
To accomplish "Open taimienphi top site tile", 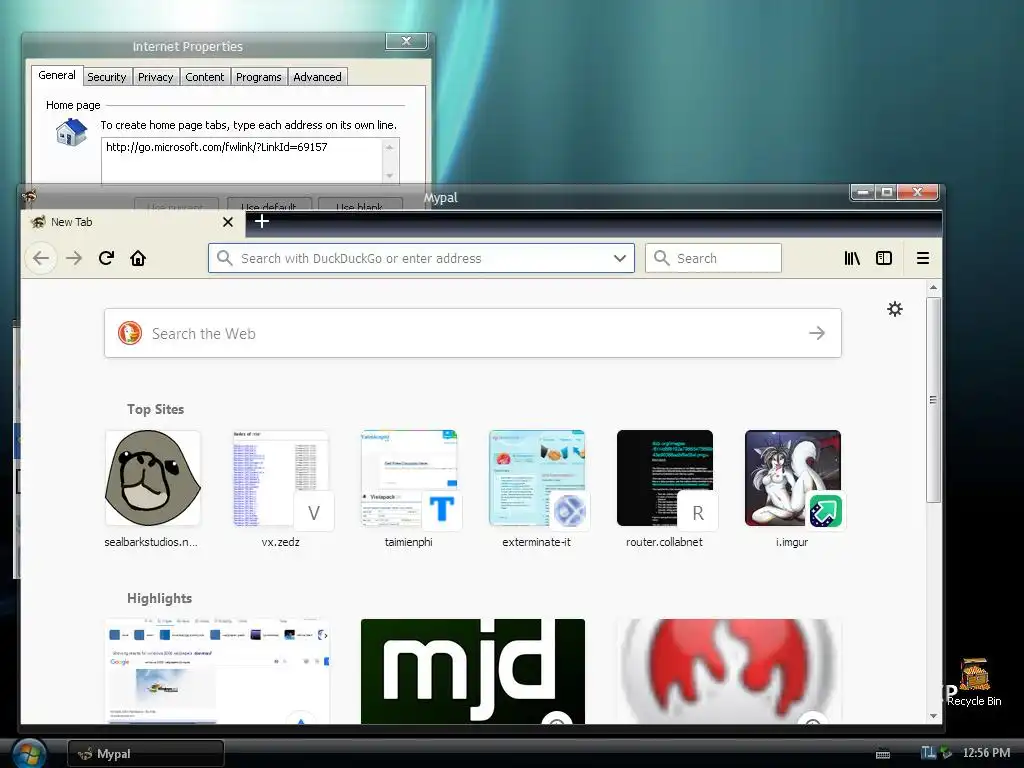I will (x=408, y=488).
